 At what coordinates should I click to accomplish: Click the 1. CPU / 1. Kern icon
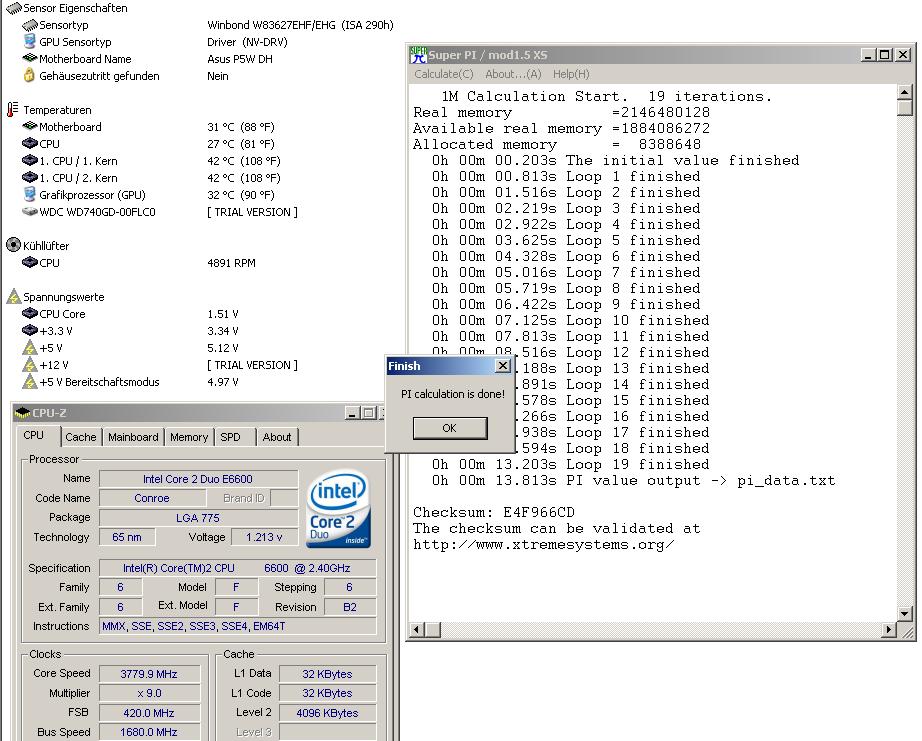coord(30,160)
